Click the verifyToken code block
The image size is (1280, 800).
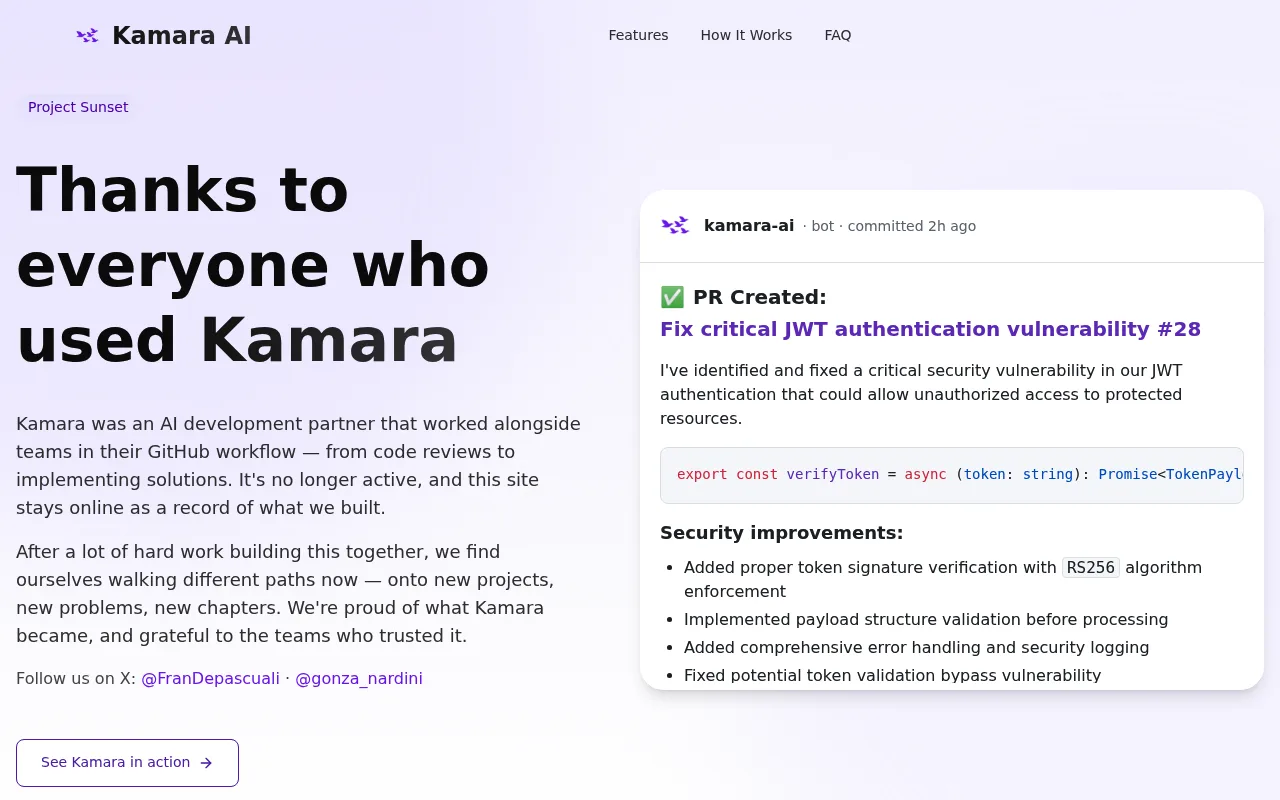point(952,475)
